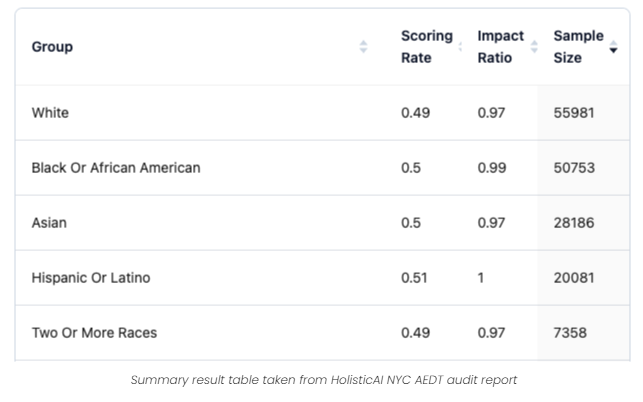Sort table by Group column arrows
643x402 pixels.
coord(363,47)
